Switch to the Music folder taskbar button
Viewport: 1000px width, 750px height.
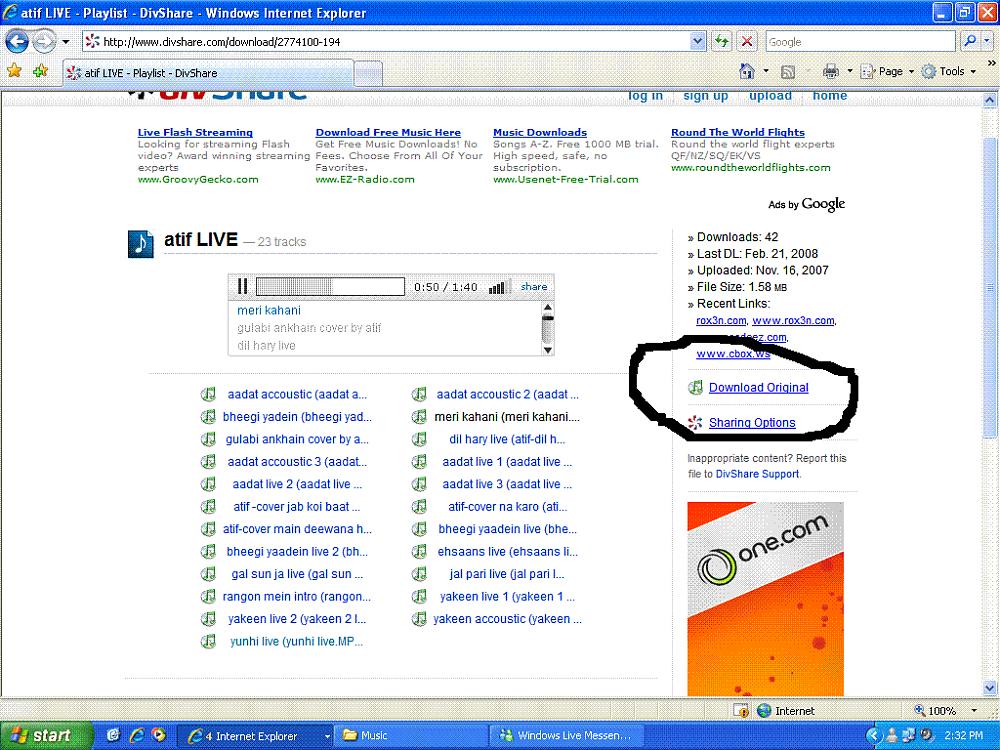point(411,735)
